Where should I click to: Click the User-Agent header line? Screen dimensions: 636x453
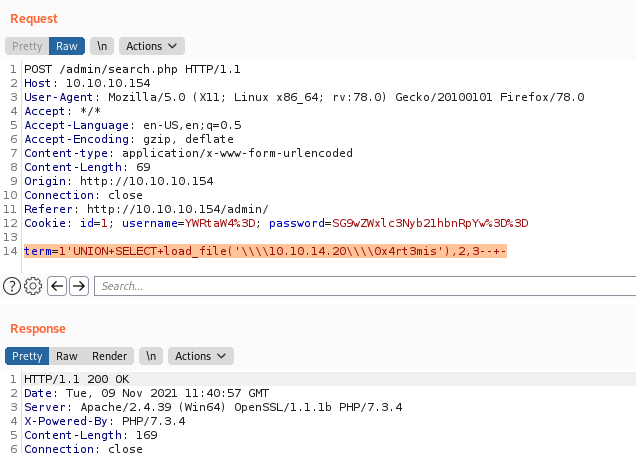click(x=304, y=97)
